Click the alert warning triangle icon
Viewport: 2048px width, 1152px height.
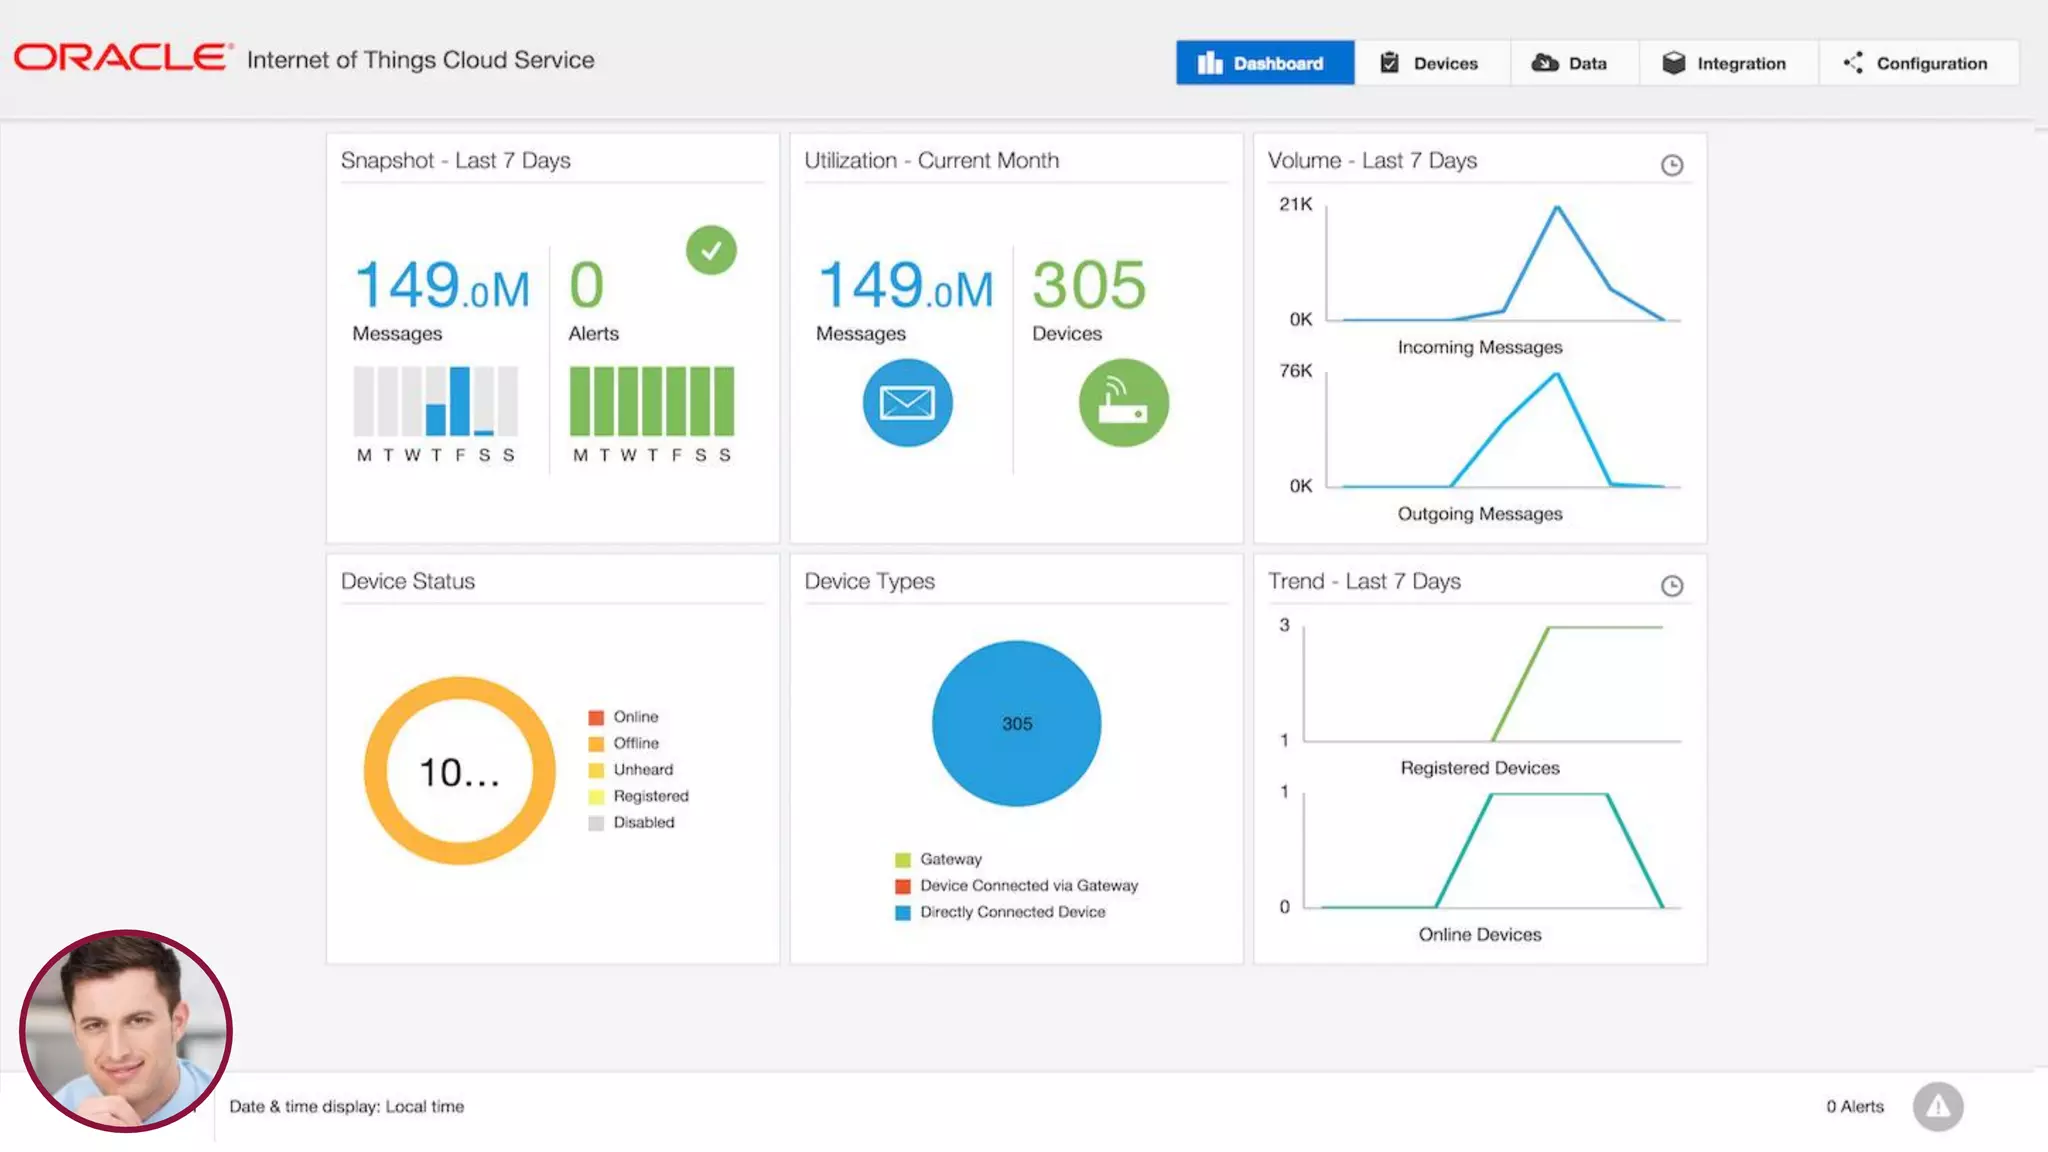pos(1938,1106)
